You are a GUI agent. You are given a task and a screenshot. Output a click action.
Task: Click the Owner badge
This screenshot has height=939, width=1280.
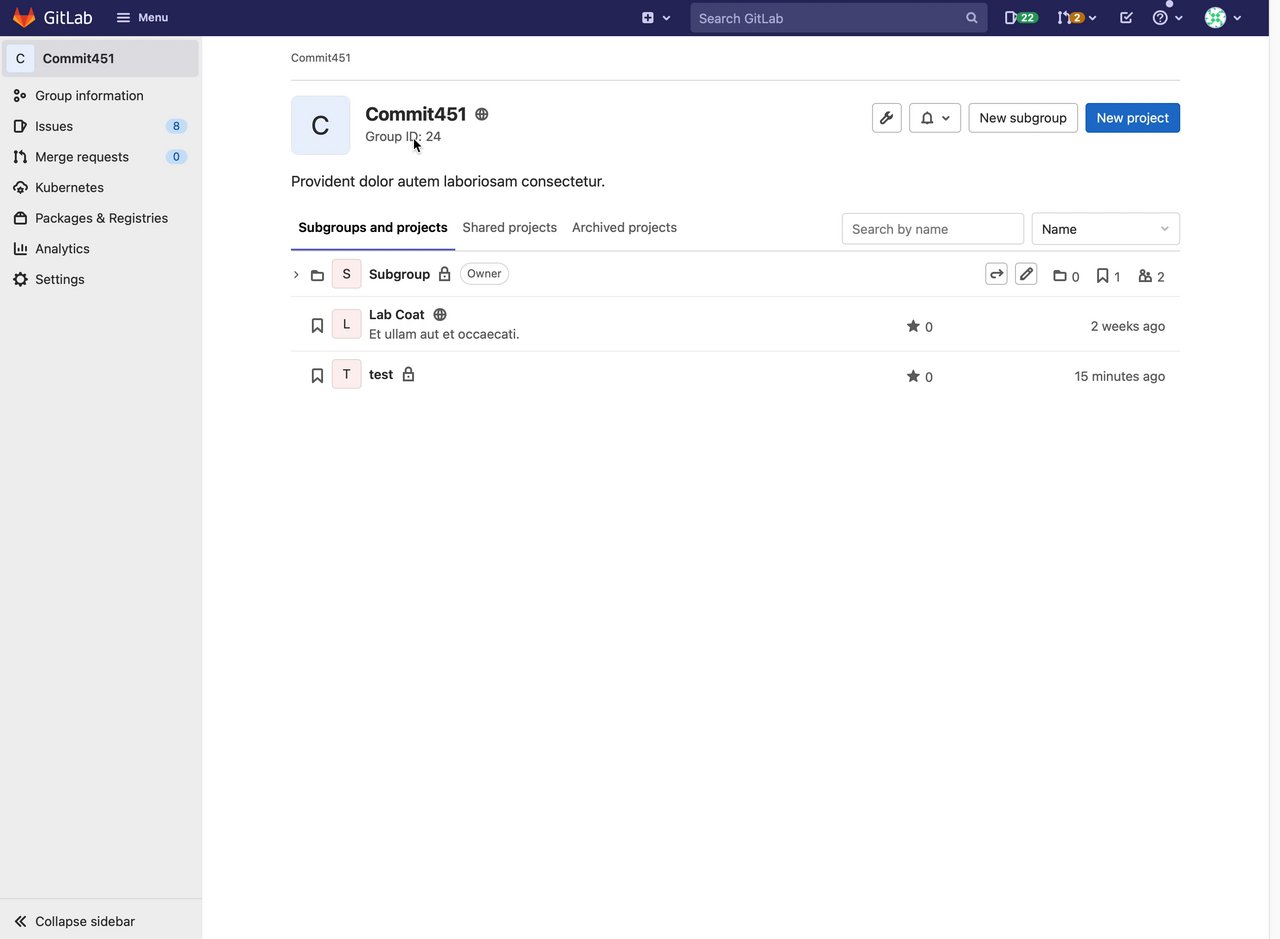pos(484,274)
